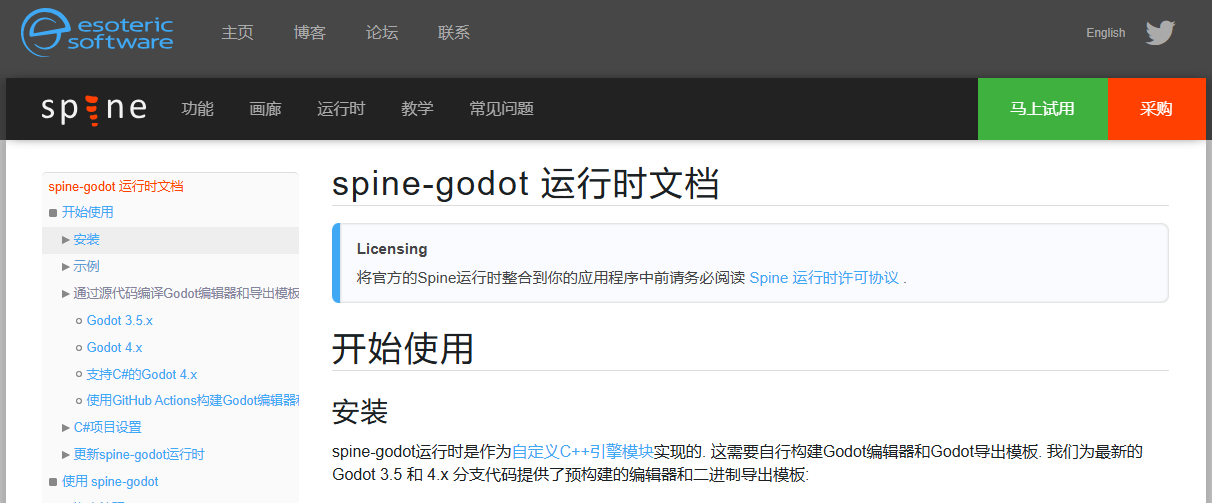1212x503 pixels.
Task: Open the Esoteric Software logo homepage
Action: [x=97, y=31]
